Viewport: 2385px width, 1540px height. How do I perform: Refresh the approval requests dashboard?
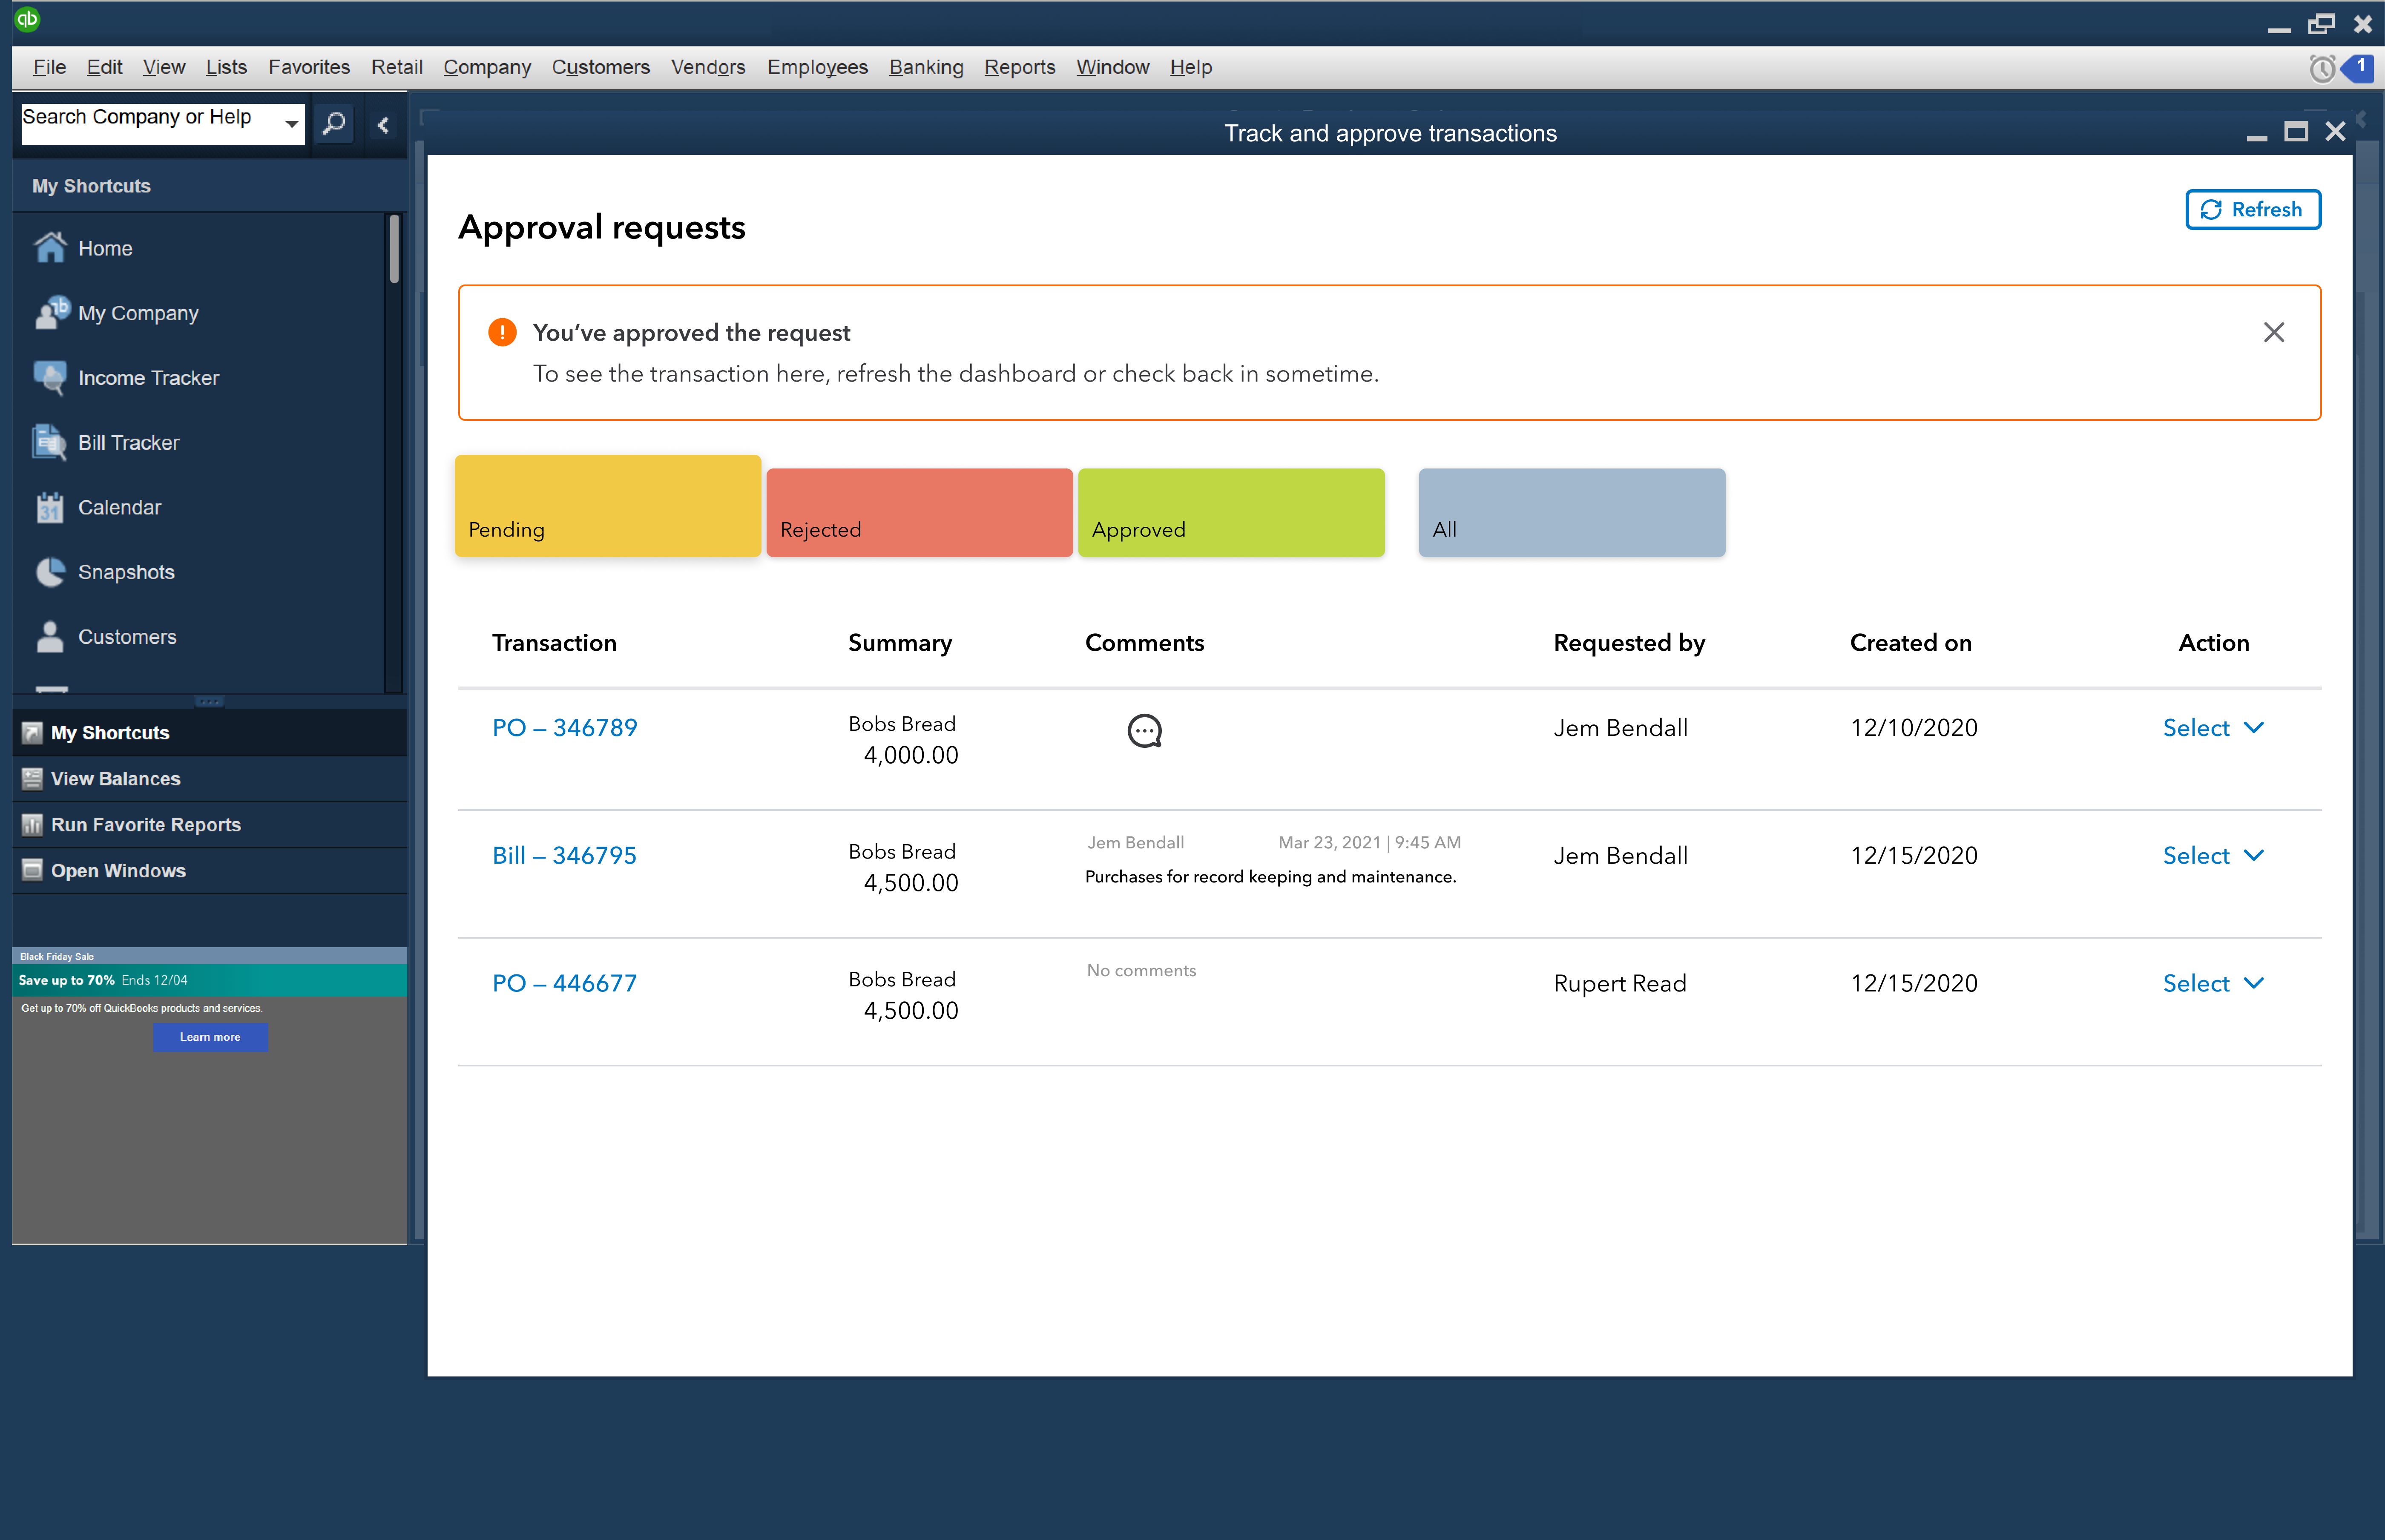[x=2252, y=209]
